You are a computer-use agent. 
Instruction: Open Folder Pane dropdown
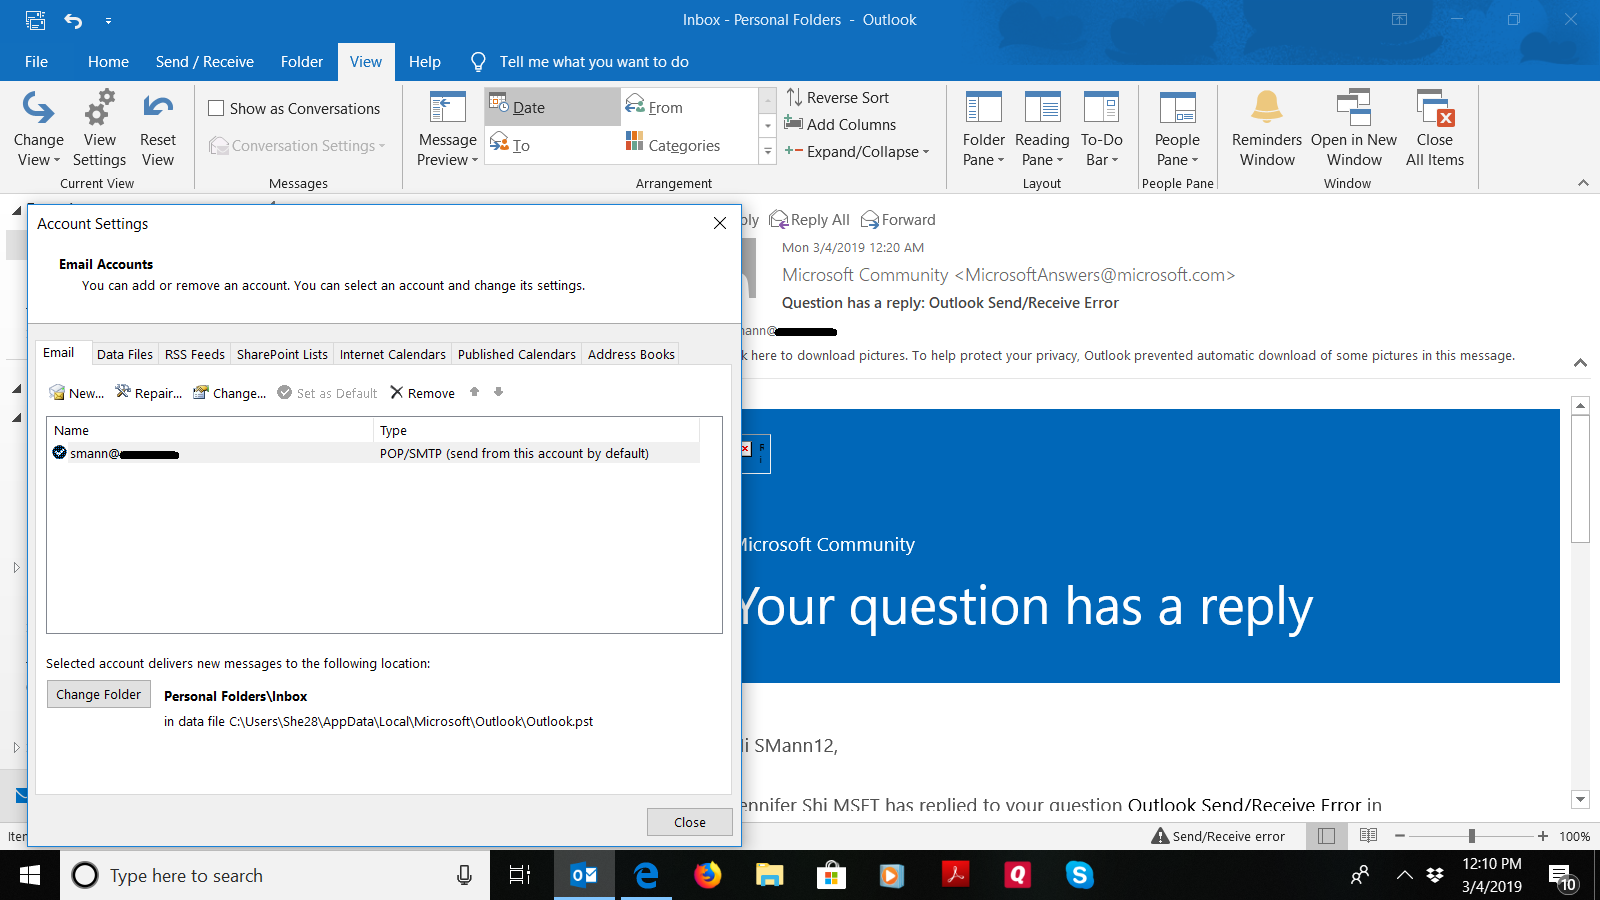pyautogui.click(x=983, y=129)
